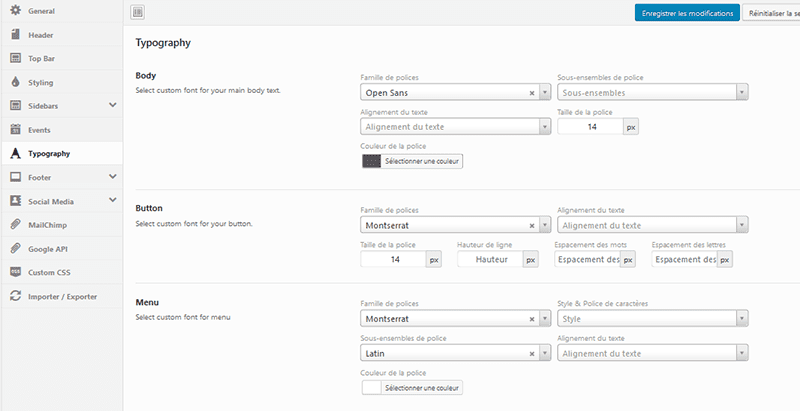Open the Menu Alignement du texte dropdown
Screen dimensions: 800x411
click(x=653, y=353)
